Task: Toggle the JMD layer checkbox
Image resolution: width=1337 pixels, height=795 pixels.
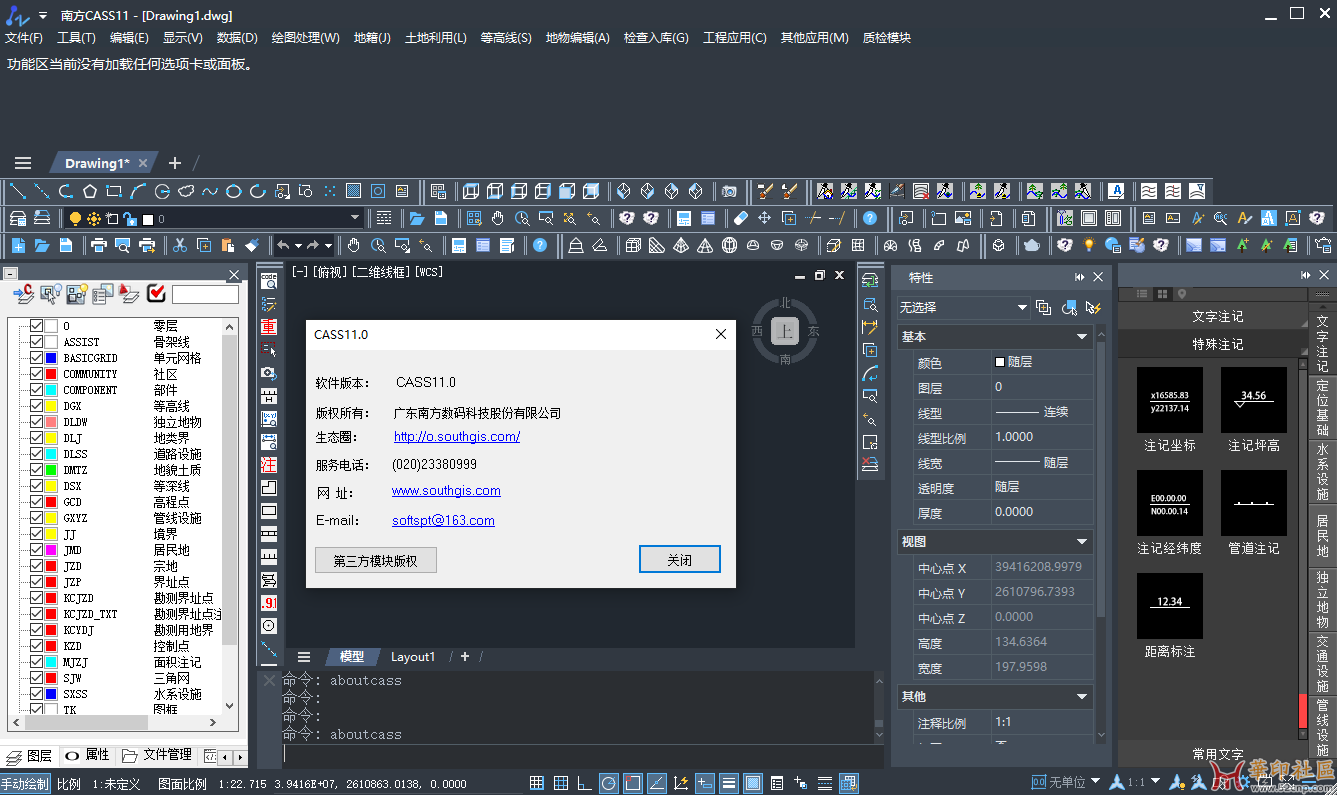Action: [x=37, y=550]
